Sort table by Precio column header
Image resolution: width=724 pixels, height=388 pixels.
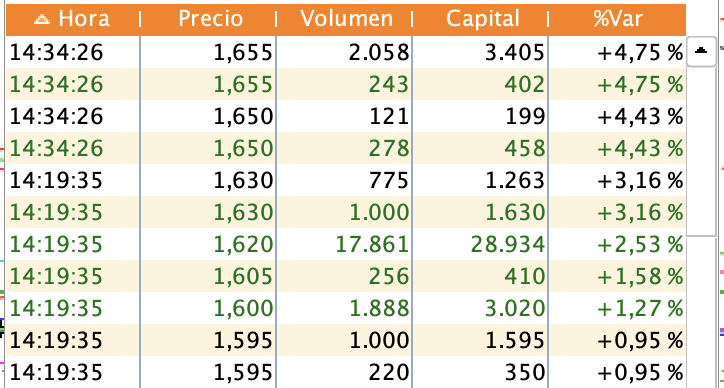[211, 19]
